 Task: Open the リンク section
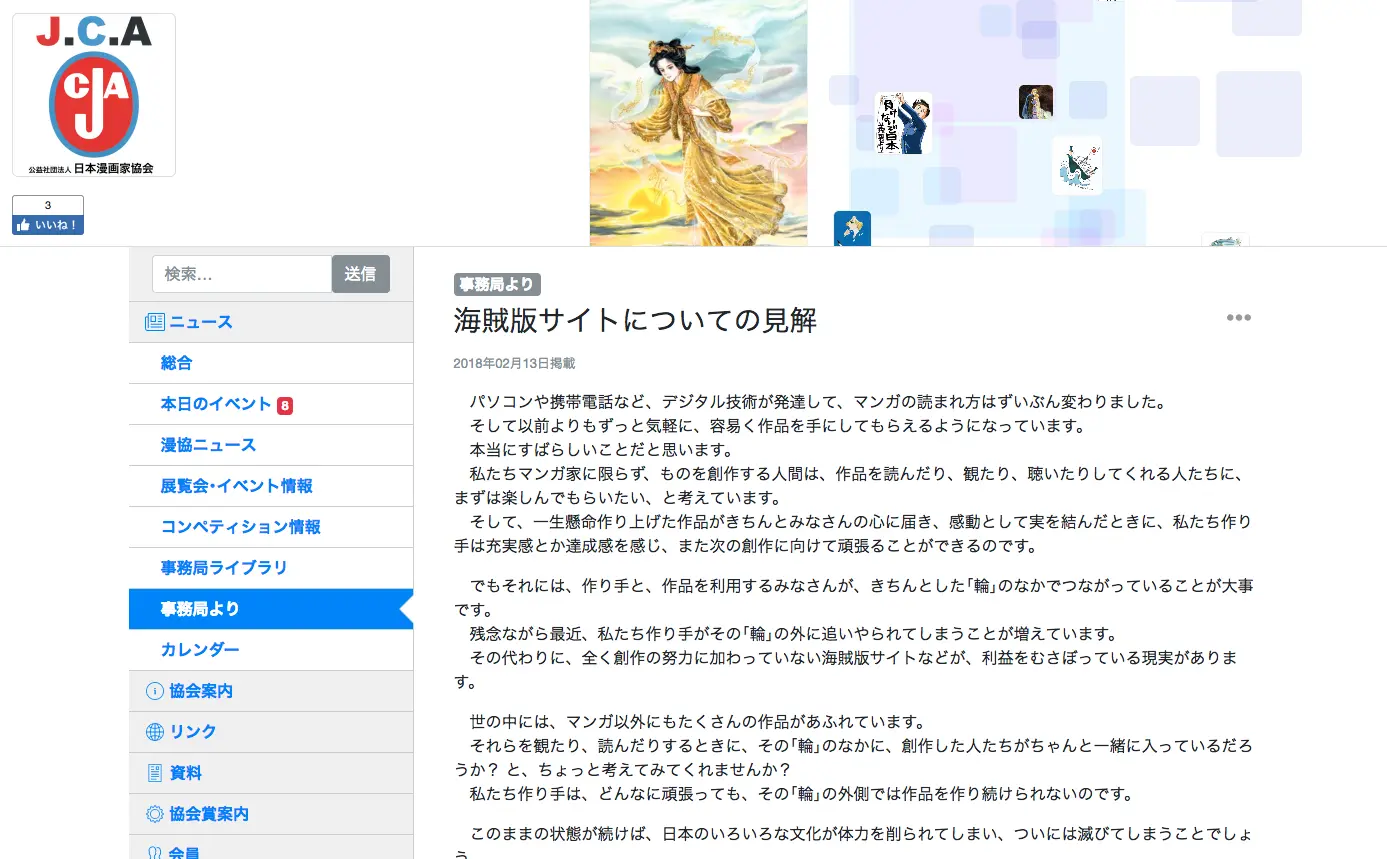271,732
